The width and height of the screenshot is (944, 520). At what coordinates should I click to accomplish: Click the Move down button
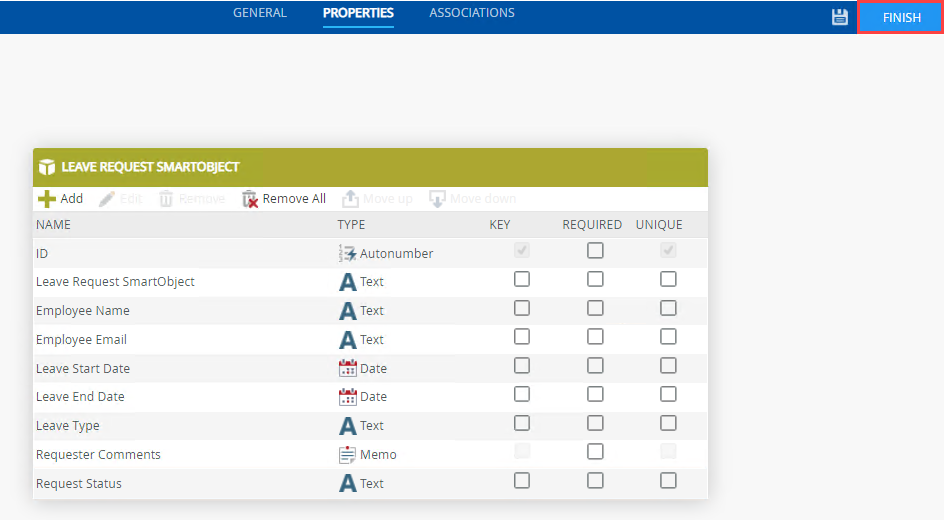point(473,199)
